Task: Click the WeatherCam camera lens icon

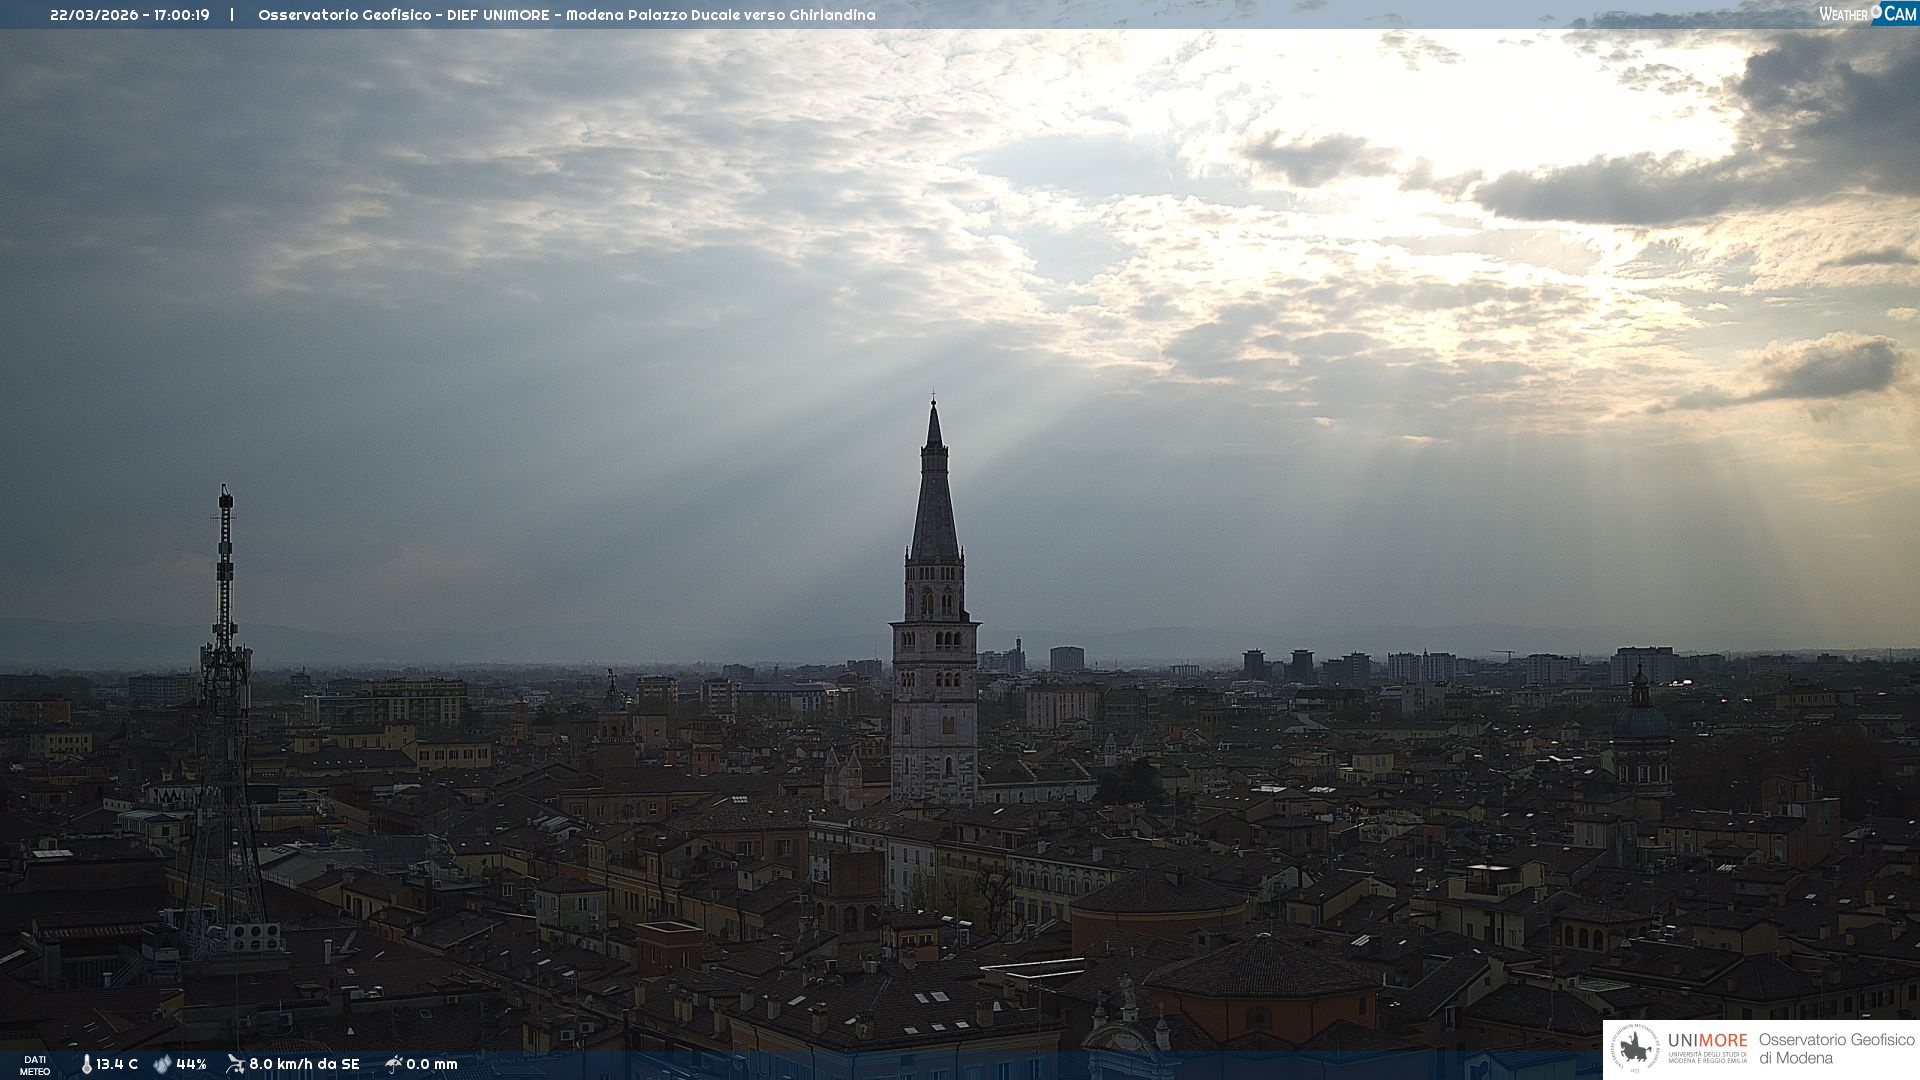Action: pyautogui.click(x=1876, y=12)
